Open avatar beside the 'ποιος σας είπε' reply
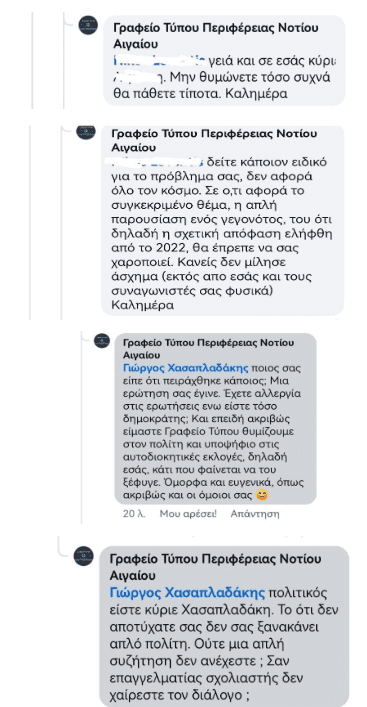Image resolution: width=367 pixels, height=707 pixels. point(102,341)
